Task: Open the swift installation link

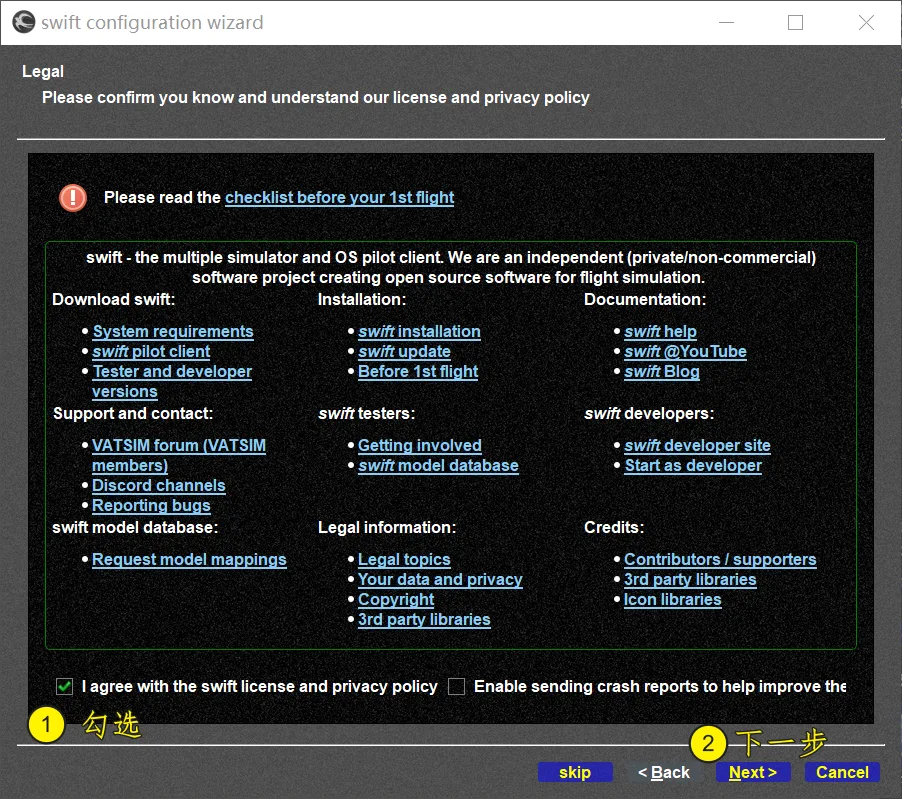Action: (419, 331)
